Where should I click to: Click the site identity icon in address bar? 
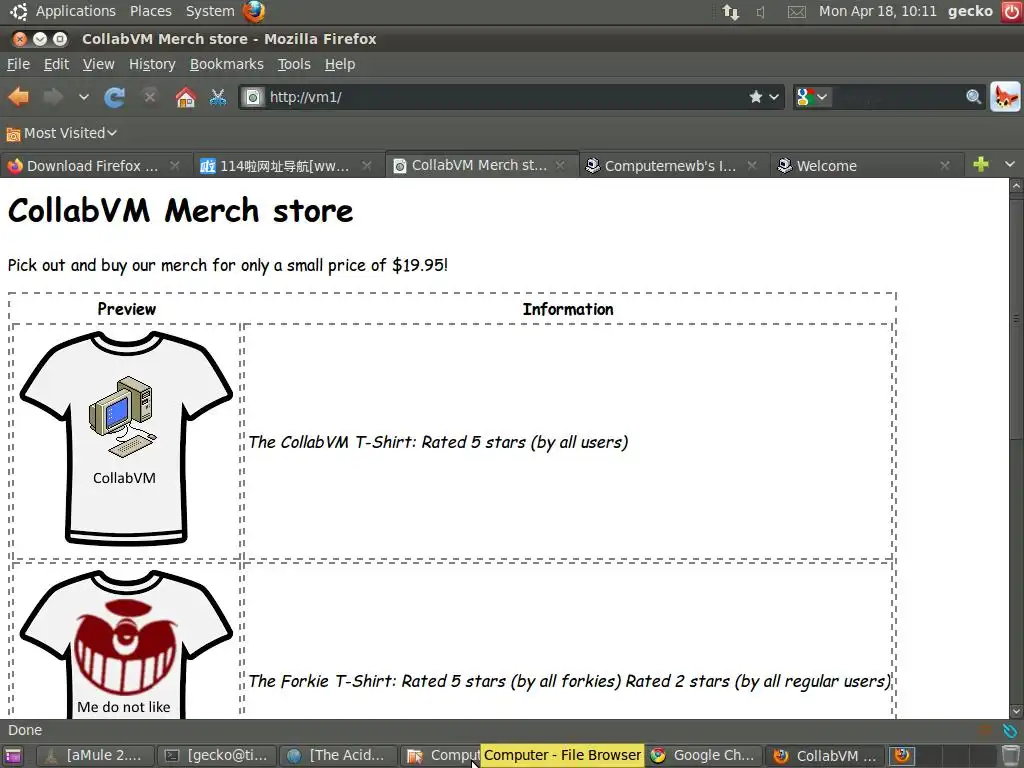[x=253, y=97]
